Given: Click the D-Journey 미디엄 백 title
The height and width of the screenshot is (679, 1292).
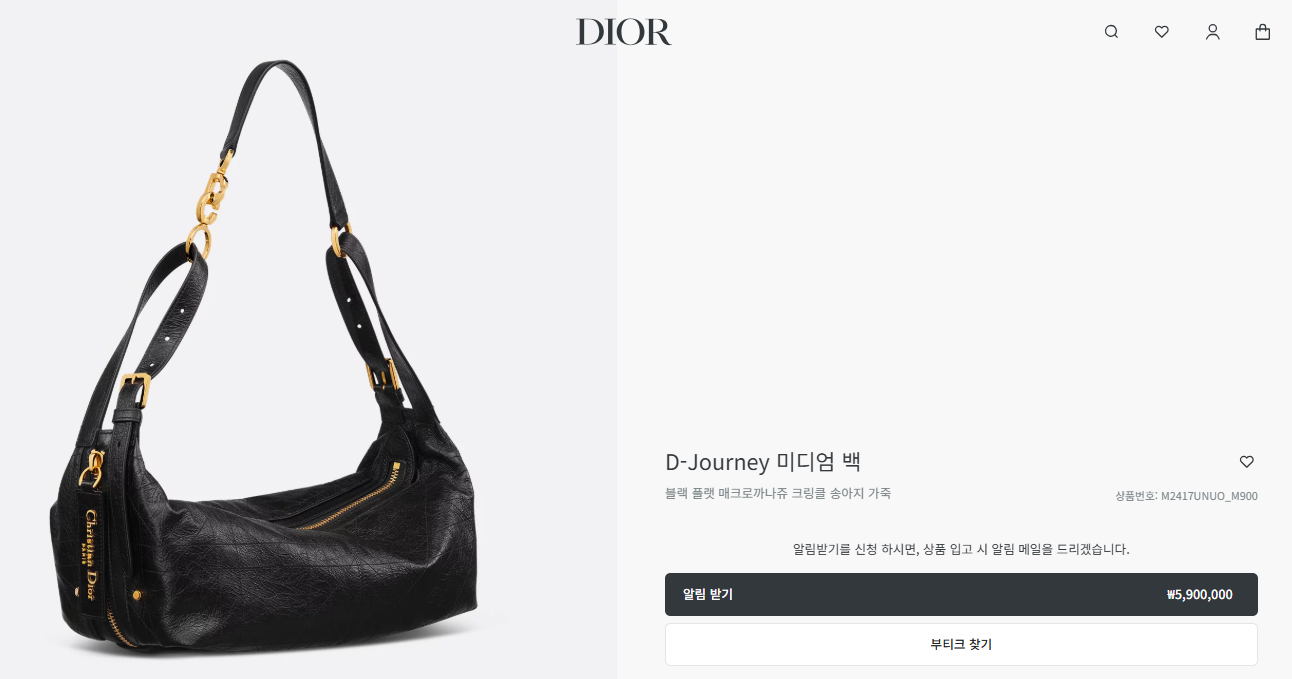Looking at the screenshot, I should (763, 462).
